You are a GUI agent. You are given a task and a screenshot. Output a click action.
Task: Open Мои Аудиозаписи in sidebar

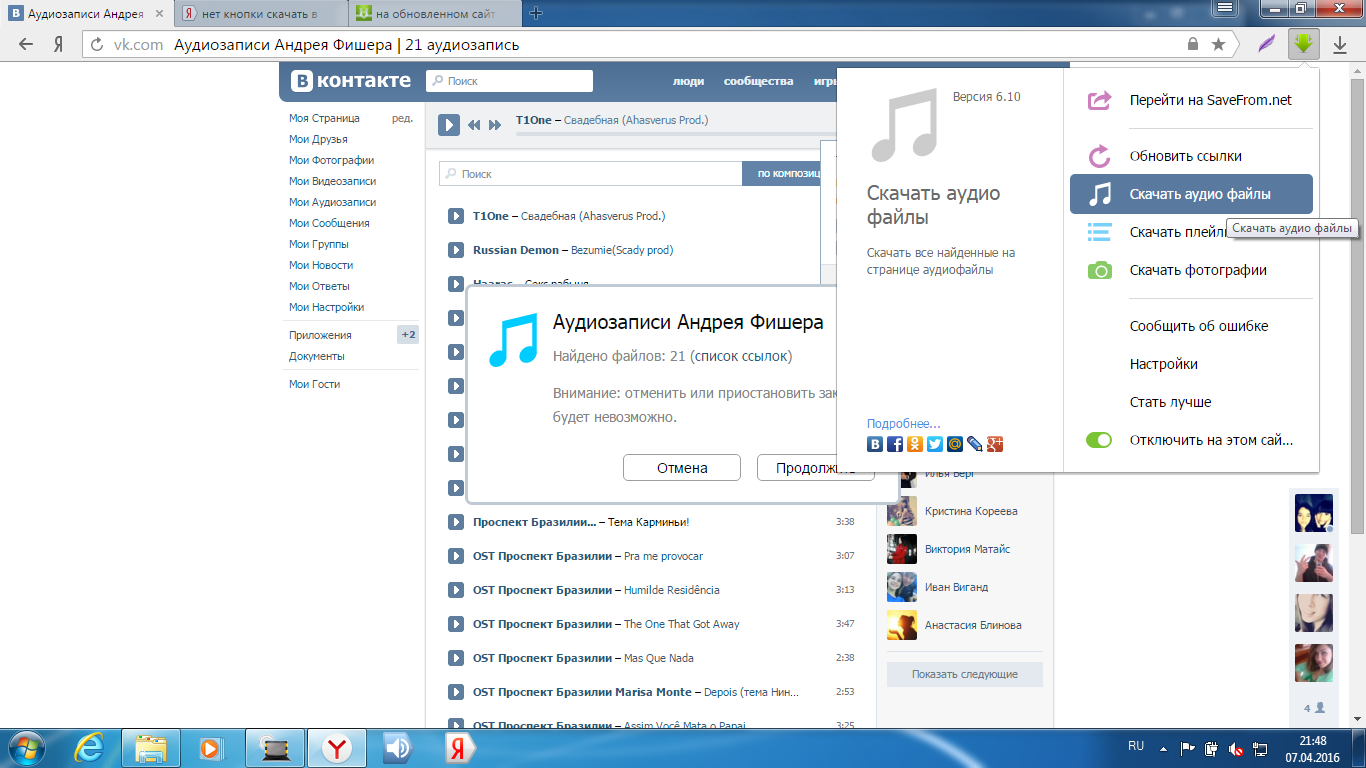coord(332,202)
